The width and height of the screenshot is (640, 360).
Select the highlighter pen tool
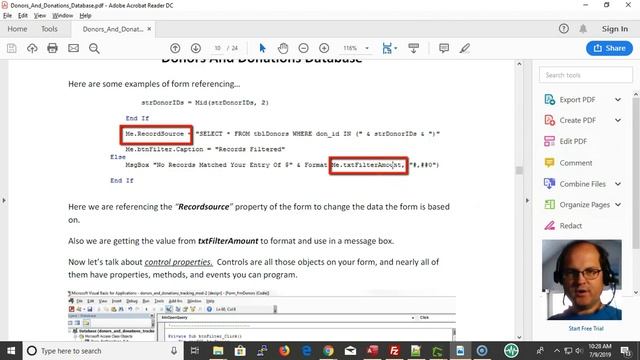[x=464, y=48]
